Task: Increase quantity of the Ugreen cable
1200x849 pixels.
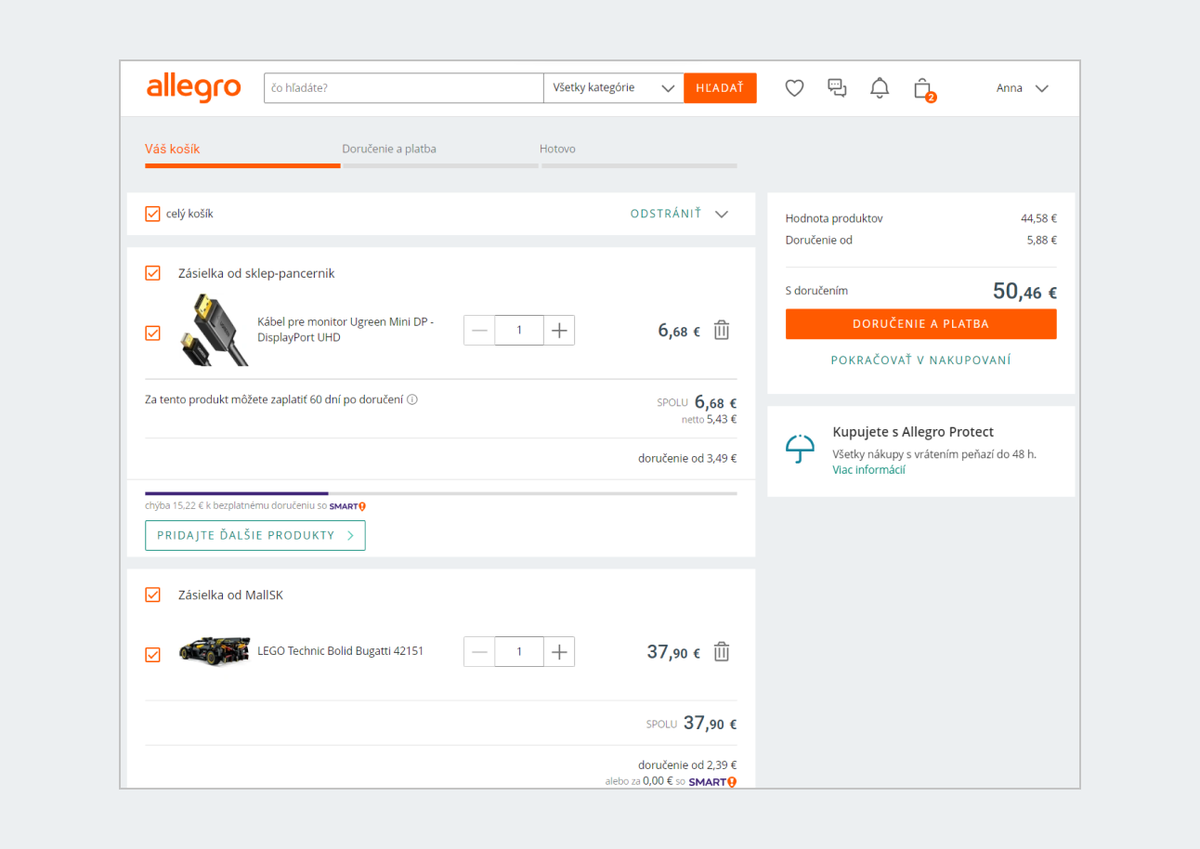Action: point(559,330)
